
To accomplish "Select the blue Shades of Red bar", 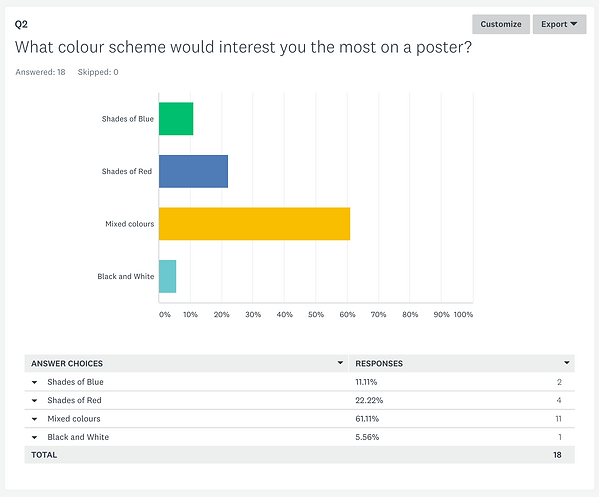I will (193, 171).
